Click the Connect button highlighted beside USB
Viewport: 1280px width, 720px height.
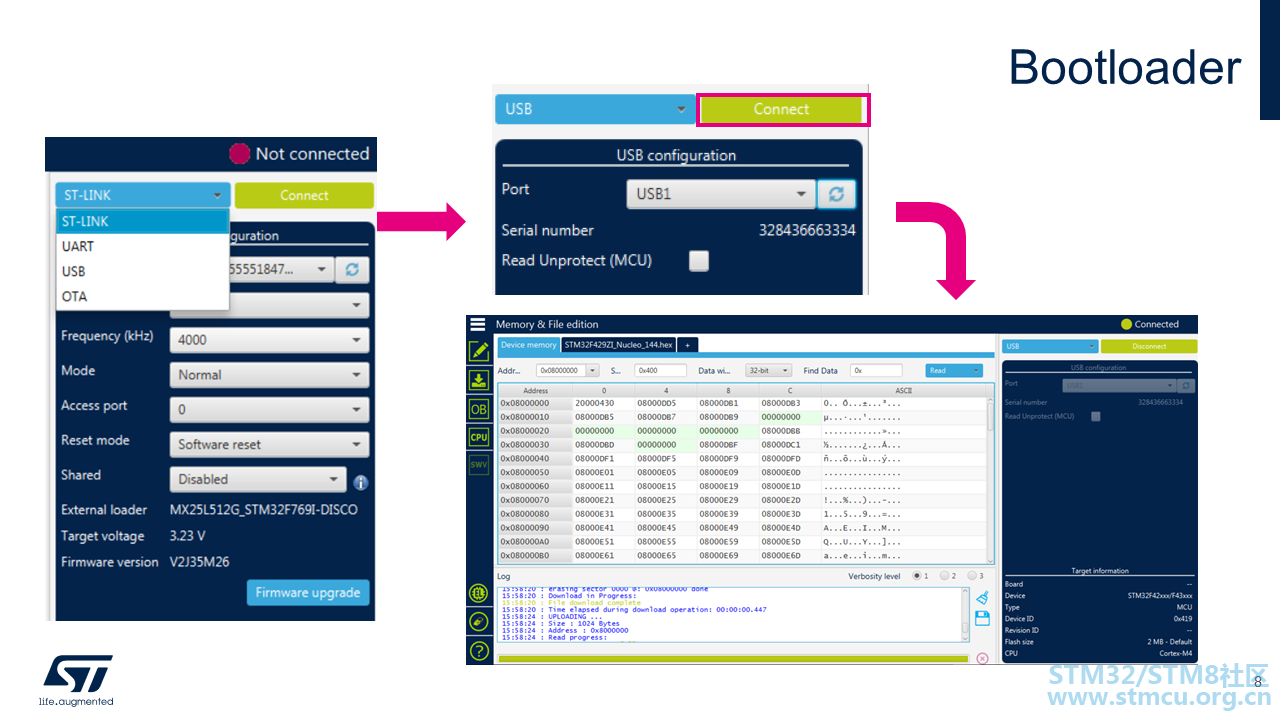click(782, 109)
